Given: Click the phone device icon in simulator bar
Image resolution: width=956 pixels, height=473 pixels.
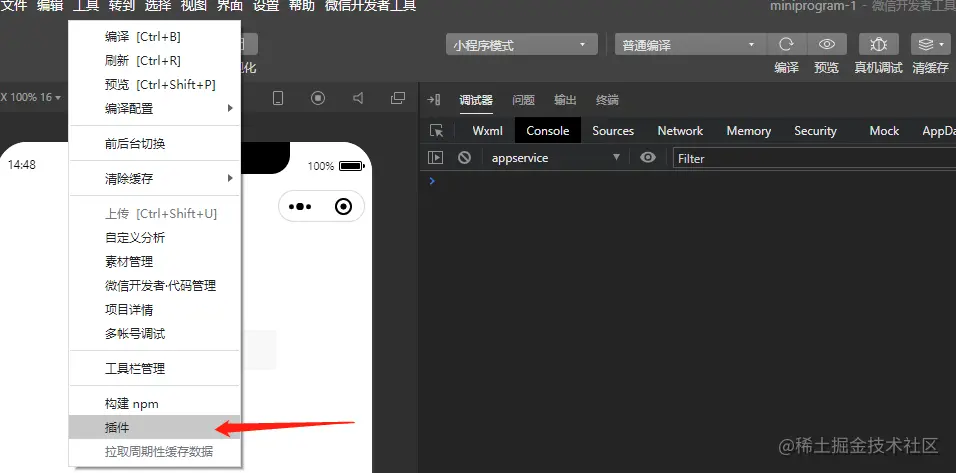Looking at the screenshot, I should pyautogui.click(x=277, y=98).
